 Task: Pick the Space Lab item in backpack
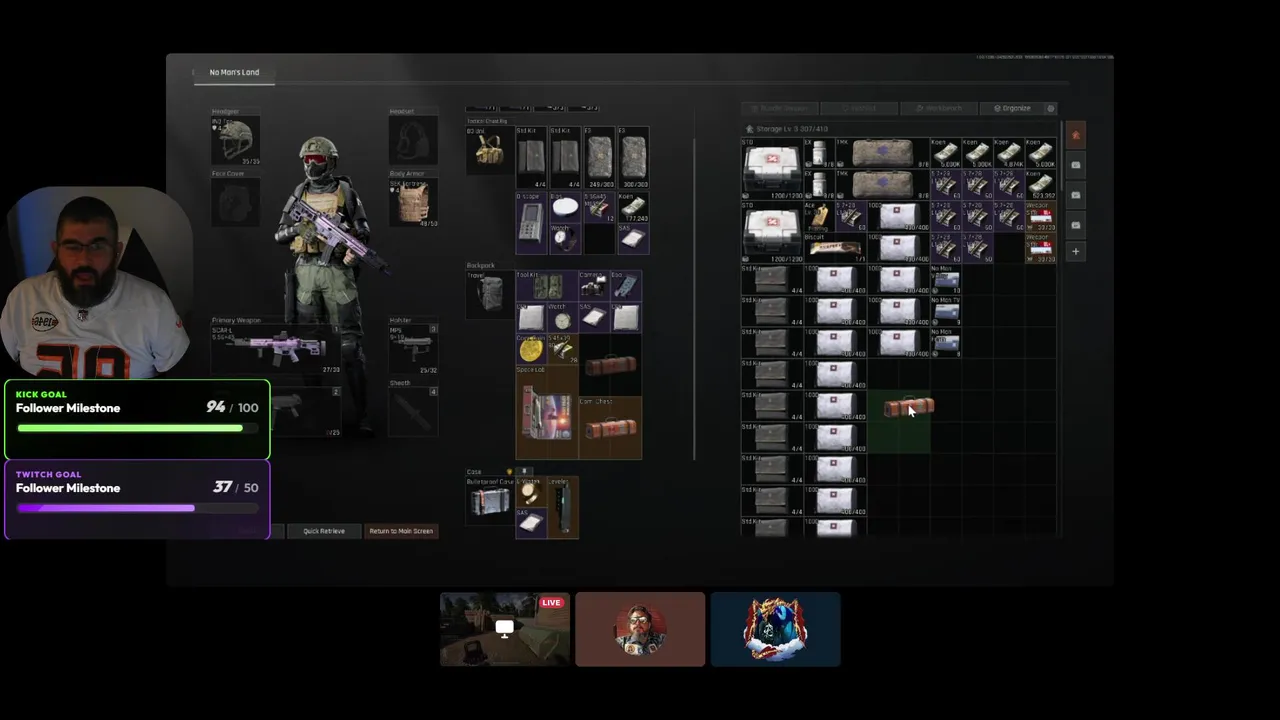click(x=546, y=413)
